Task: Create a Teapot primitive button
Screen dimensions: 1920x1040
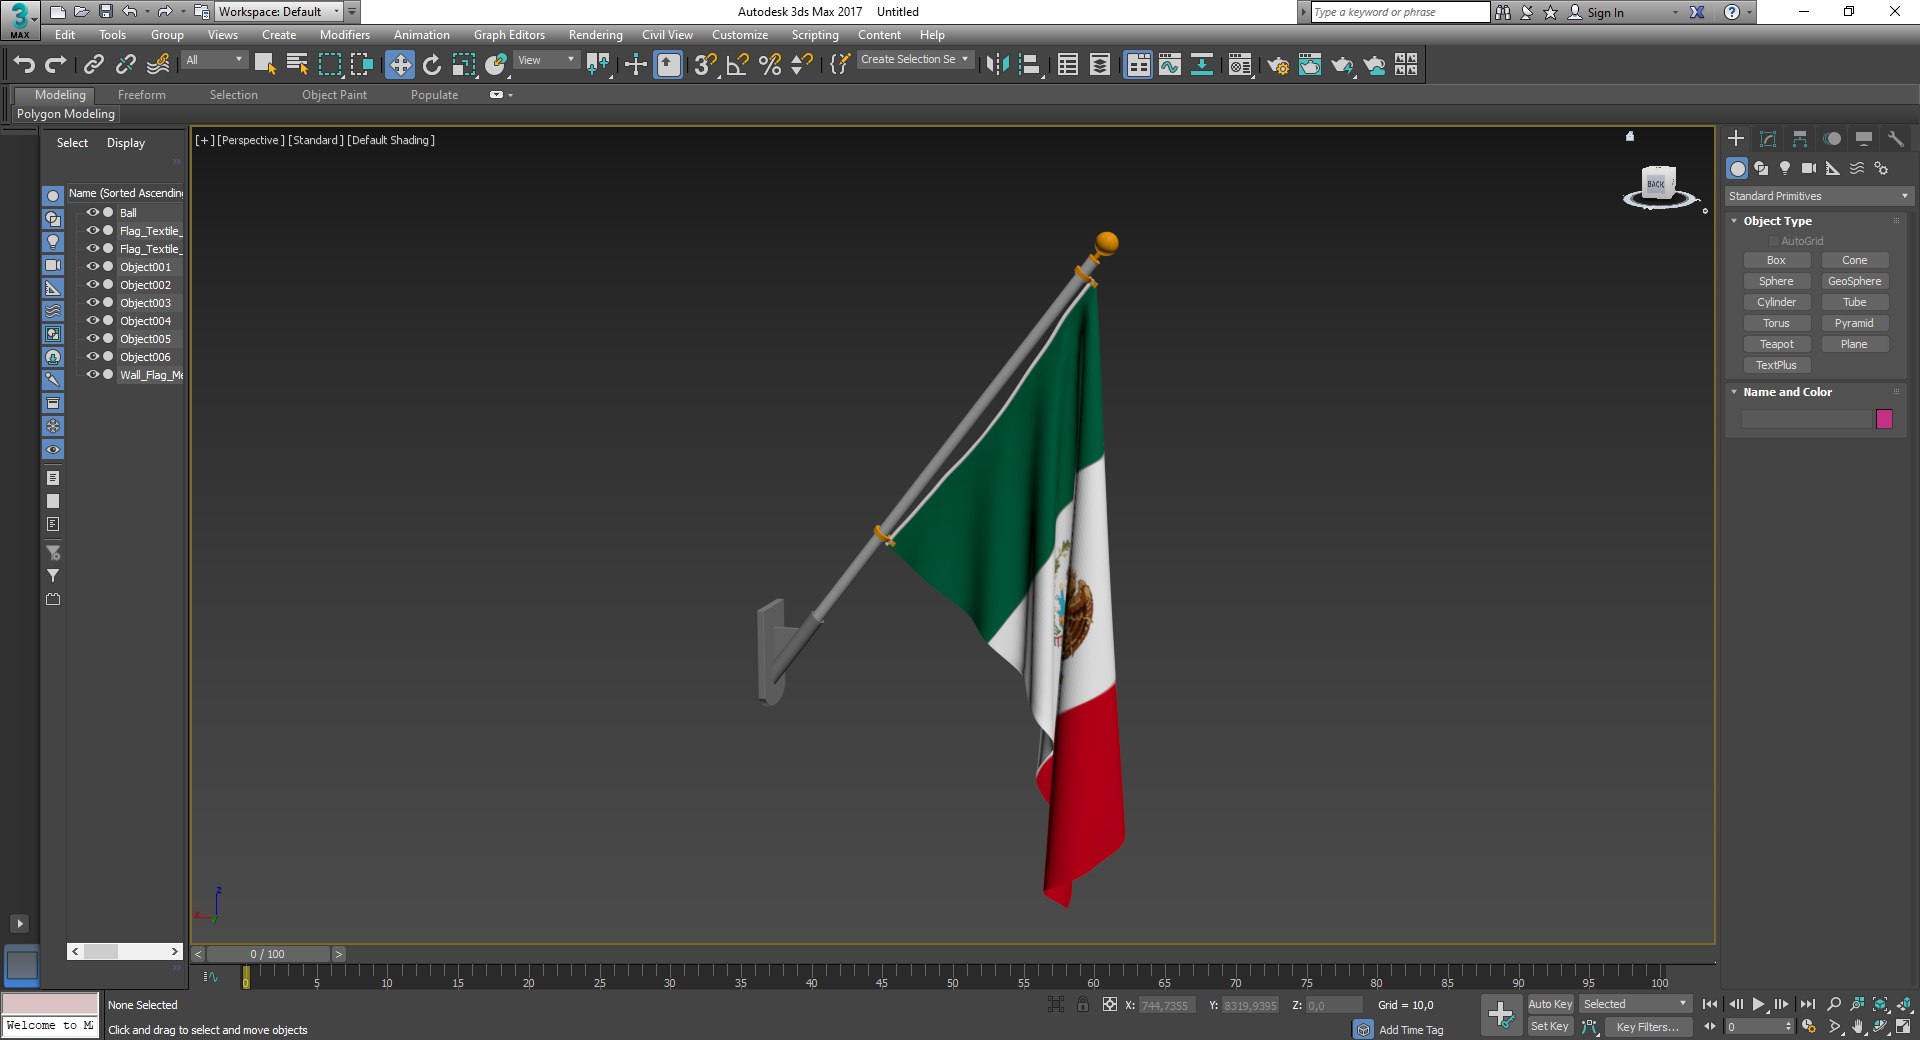Action: 1777,344
